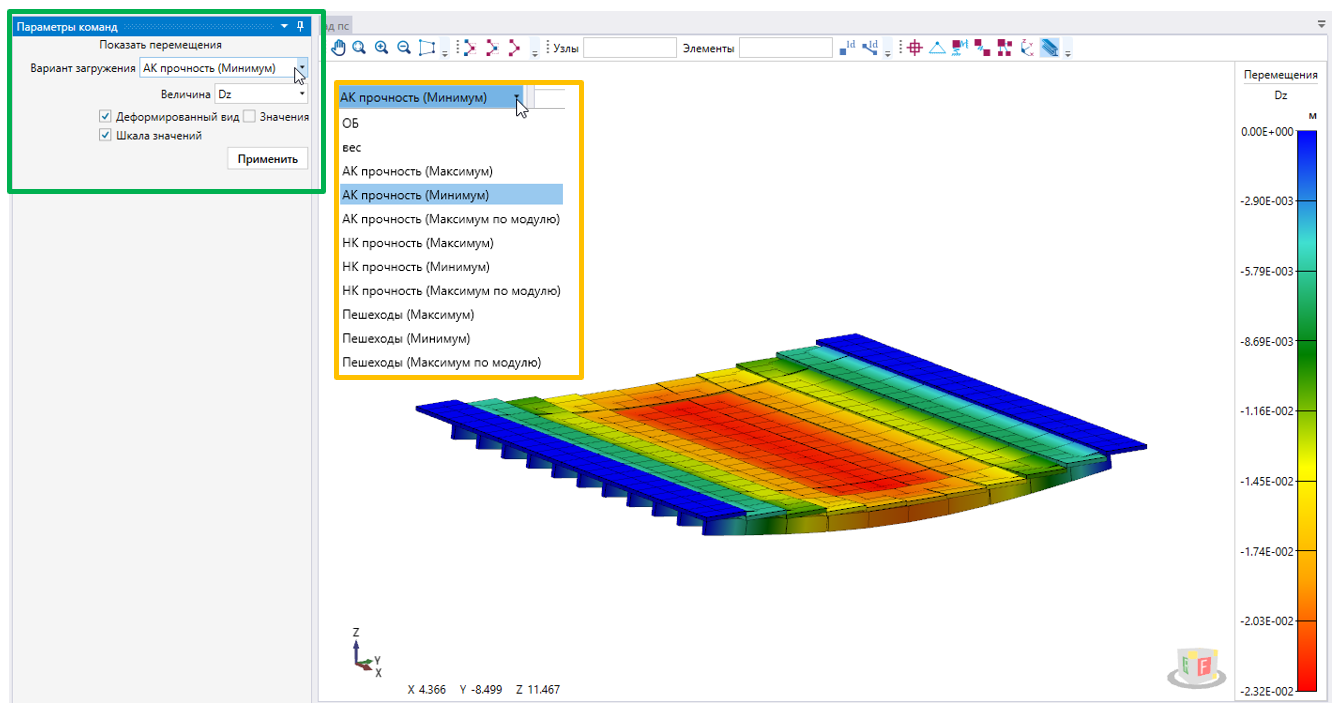Open the document tabs list arrow
1344x712 pixels.
click(1321, 22)
